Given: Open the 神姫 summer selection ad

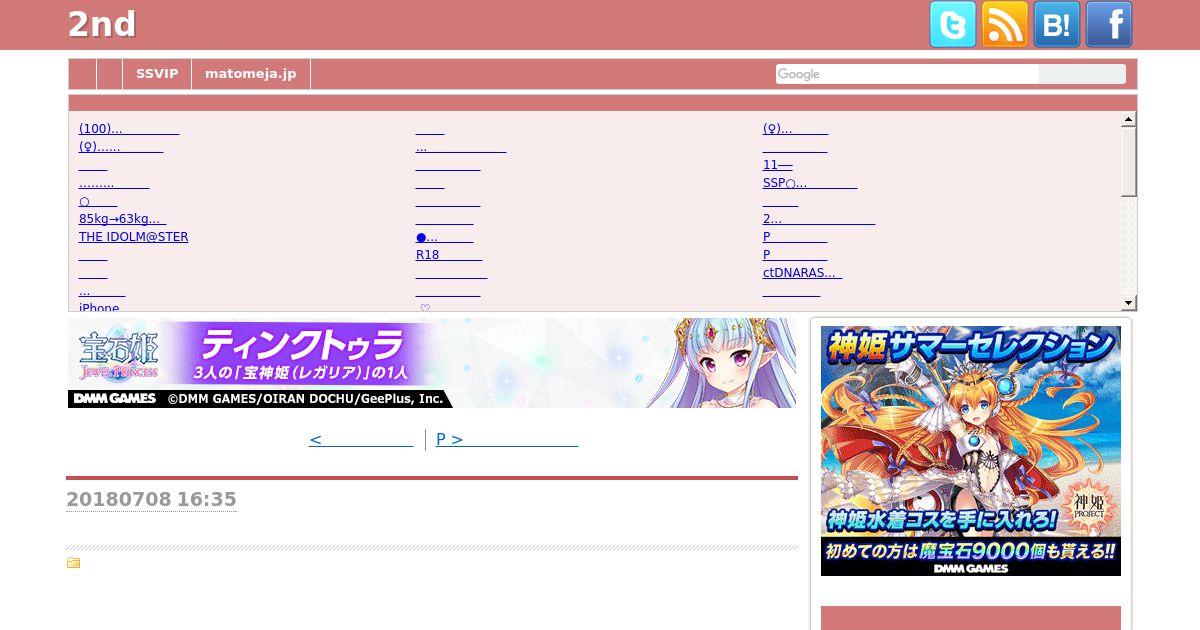Looking at the screenshot, I should [971, 451].
